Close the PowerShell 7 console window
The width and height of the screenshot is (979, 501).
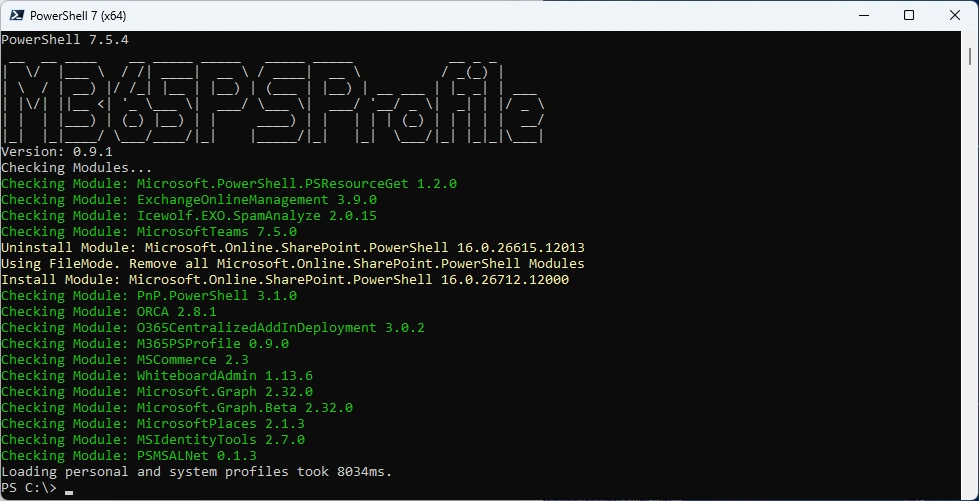(955, 15)
